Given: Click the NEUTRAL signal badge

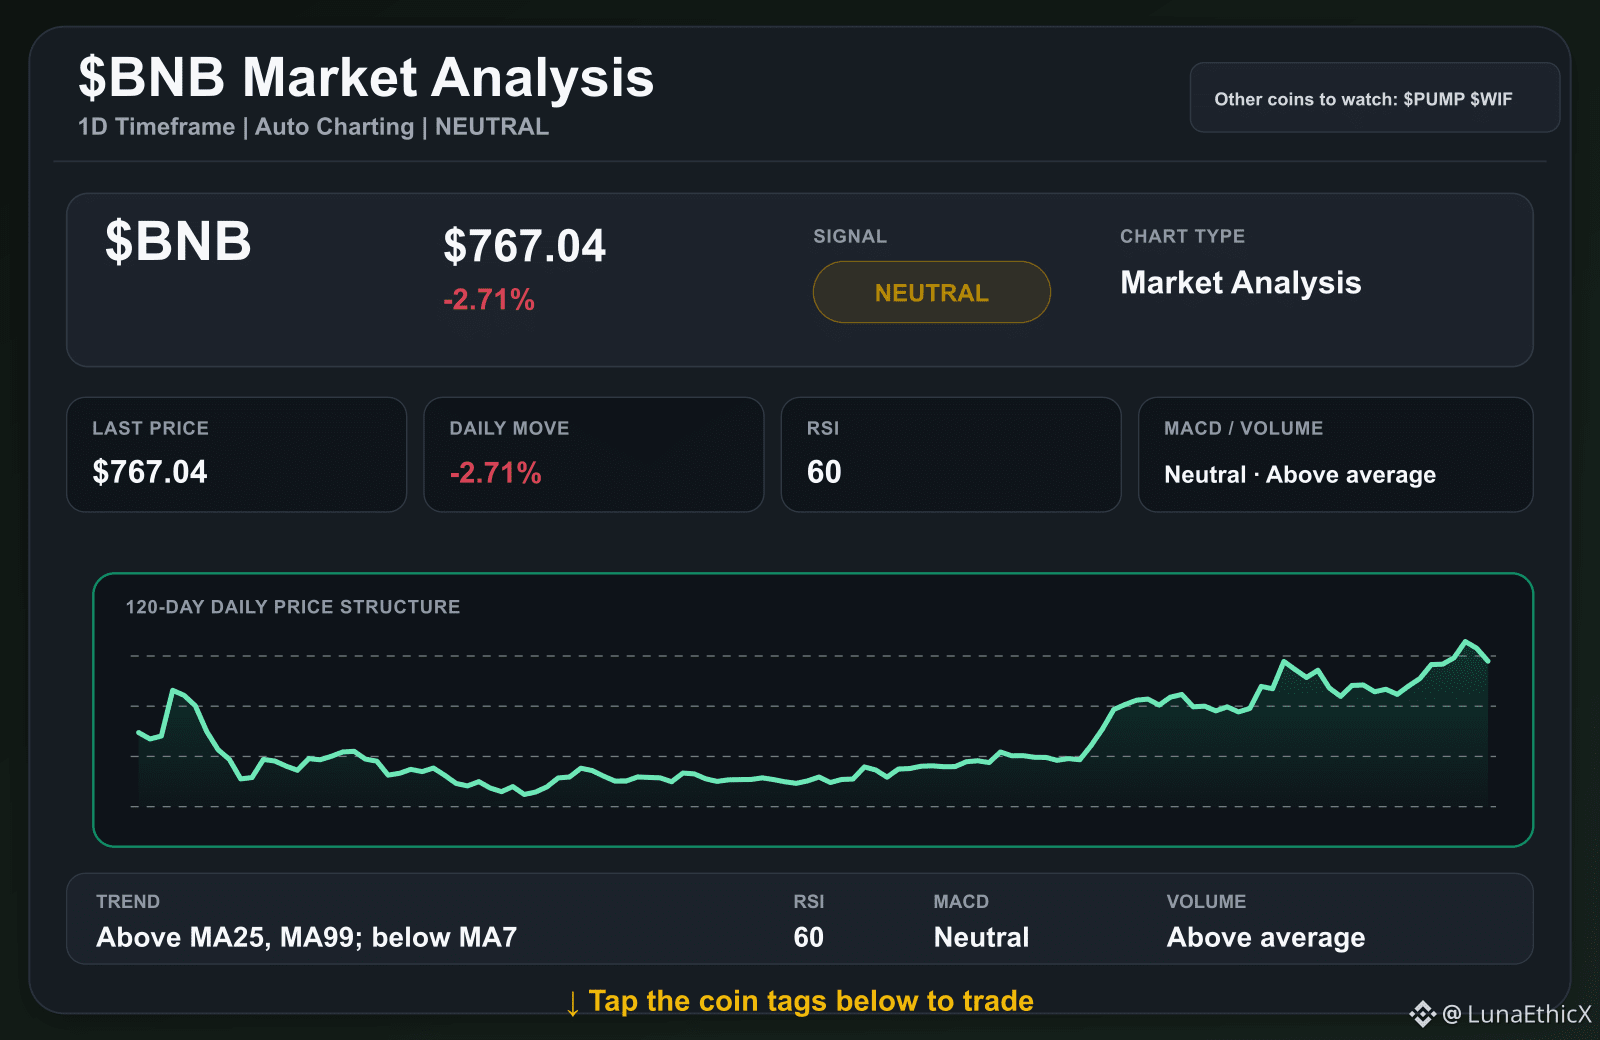Looking at the screenshot, I should [931, 292].
